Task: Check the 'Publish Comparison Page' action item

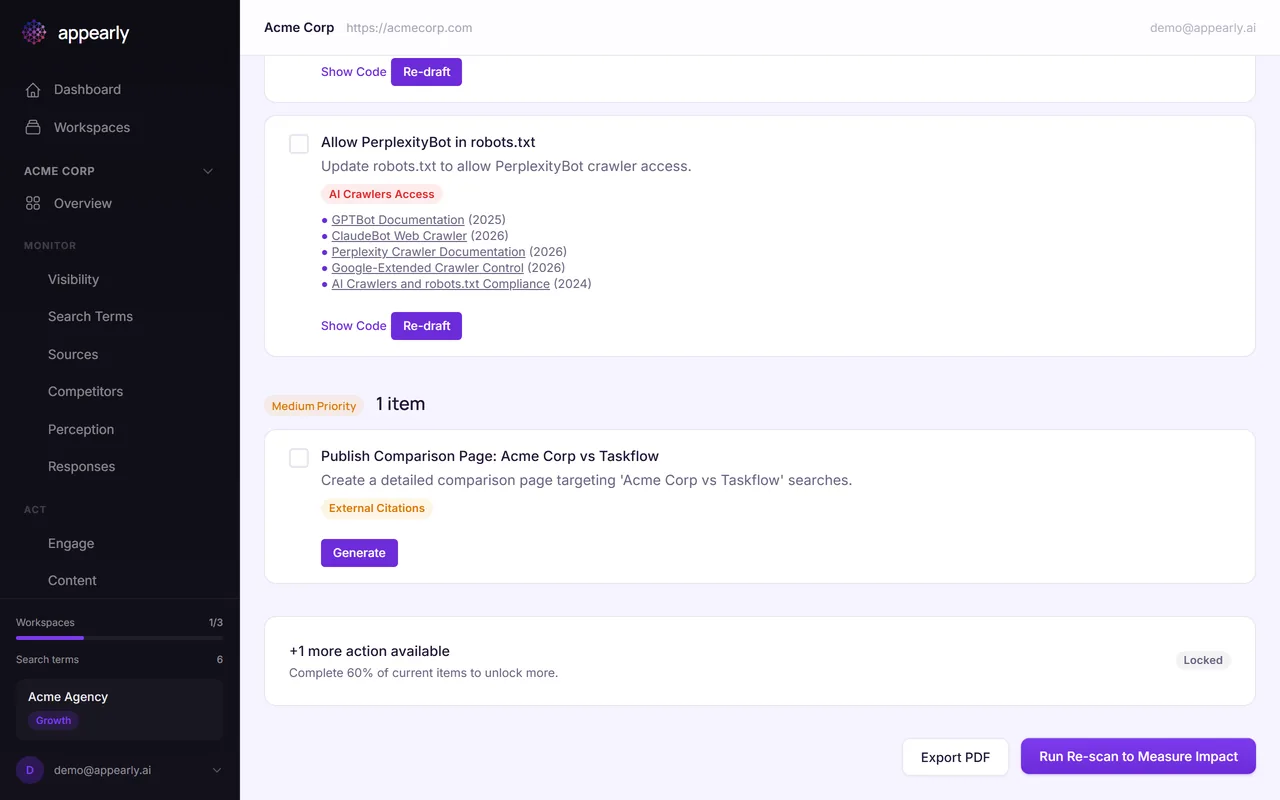Action: (298, 457)
